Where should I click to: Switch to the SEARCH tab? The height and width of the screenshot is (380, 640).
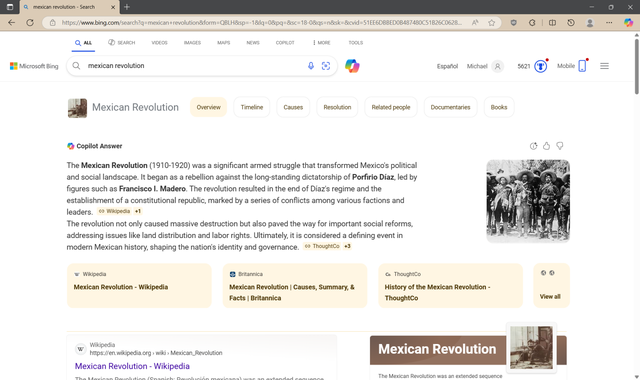122,42
